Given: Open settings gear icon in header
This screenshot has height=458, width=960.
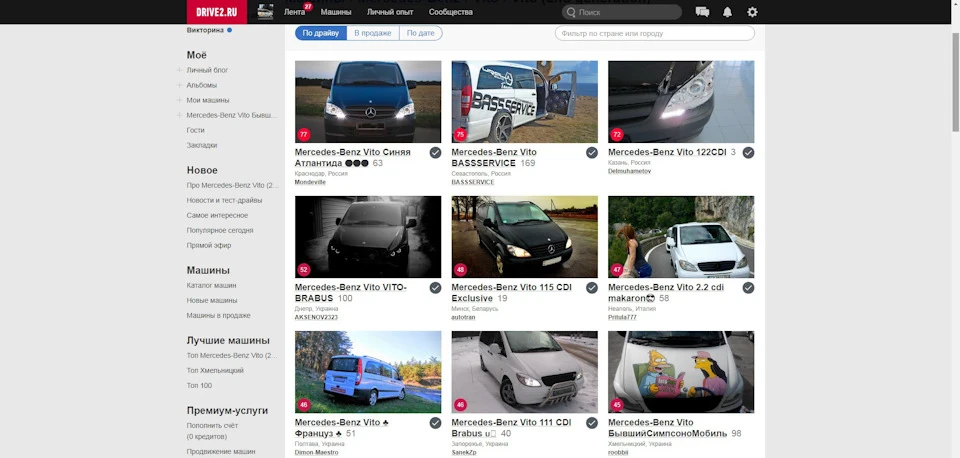Looking at the screenshot, I should 752,12.
